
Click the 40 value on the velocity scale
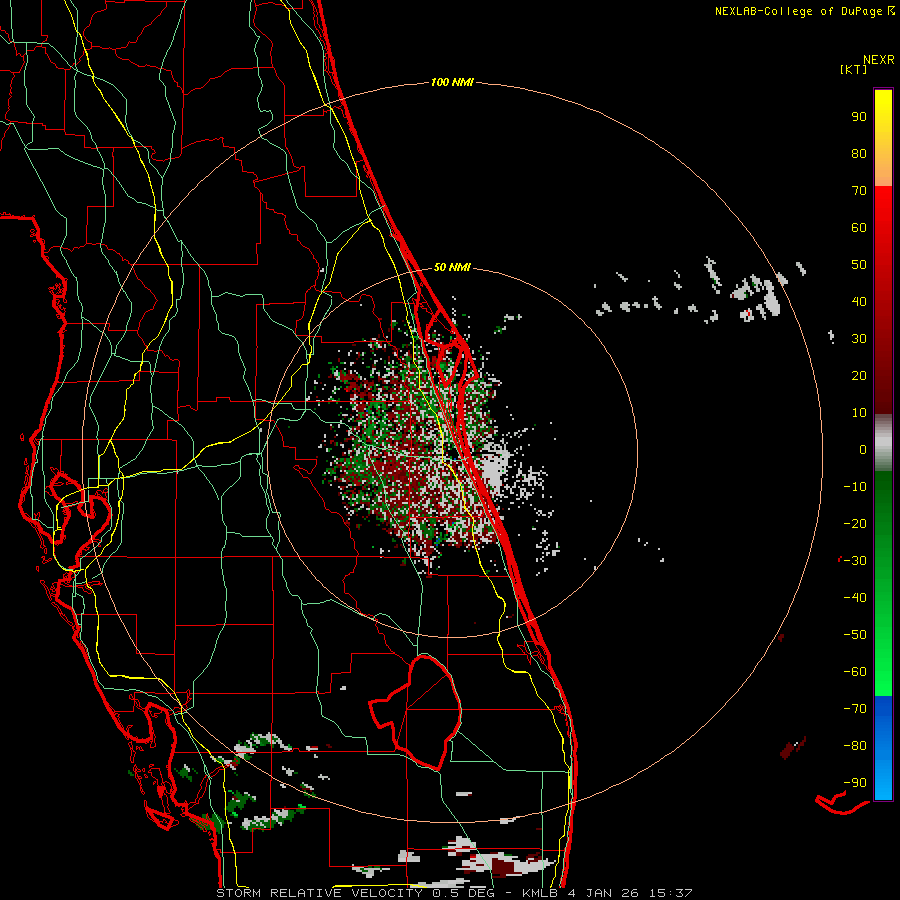point(859,301)
